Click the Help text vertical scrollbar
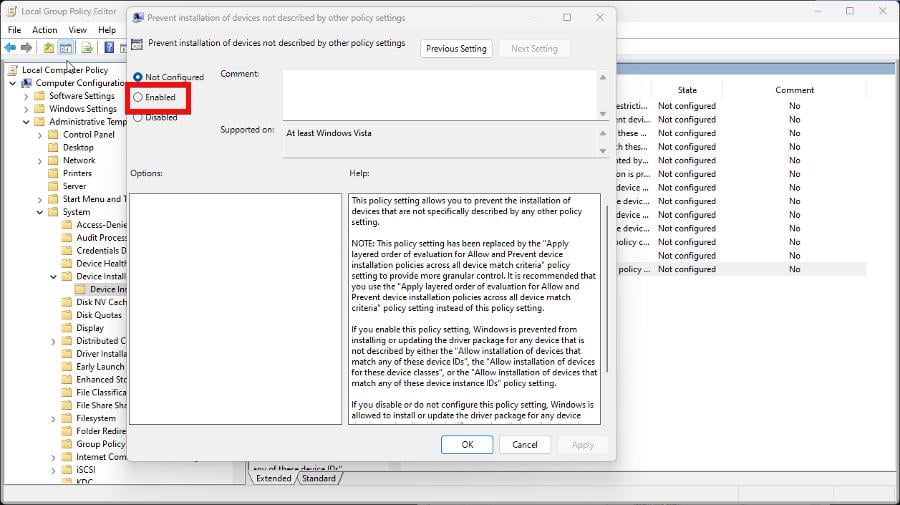900x505 pixels. [606, 289]
